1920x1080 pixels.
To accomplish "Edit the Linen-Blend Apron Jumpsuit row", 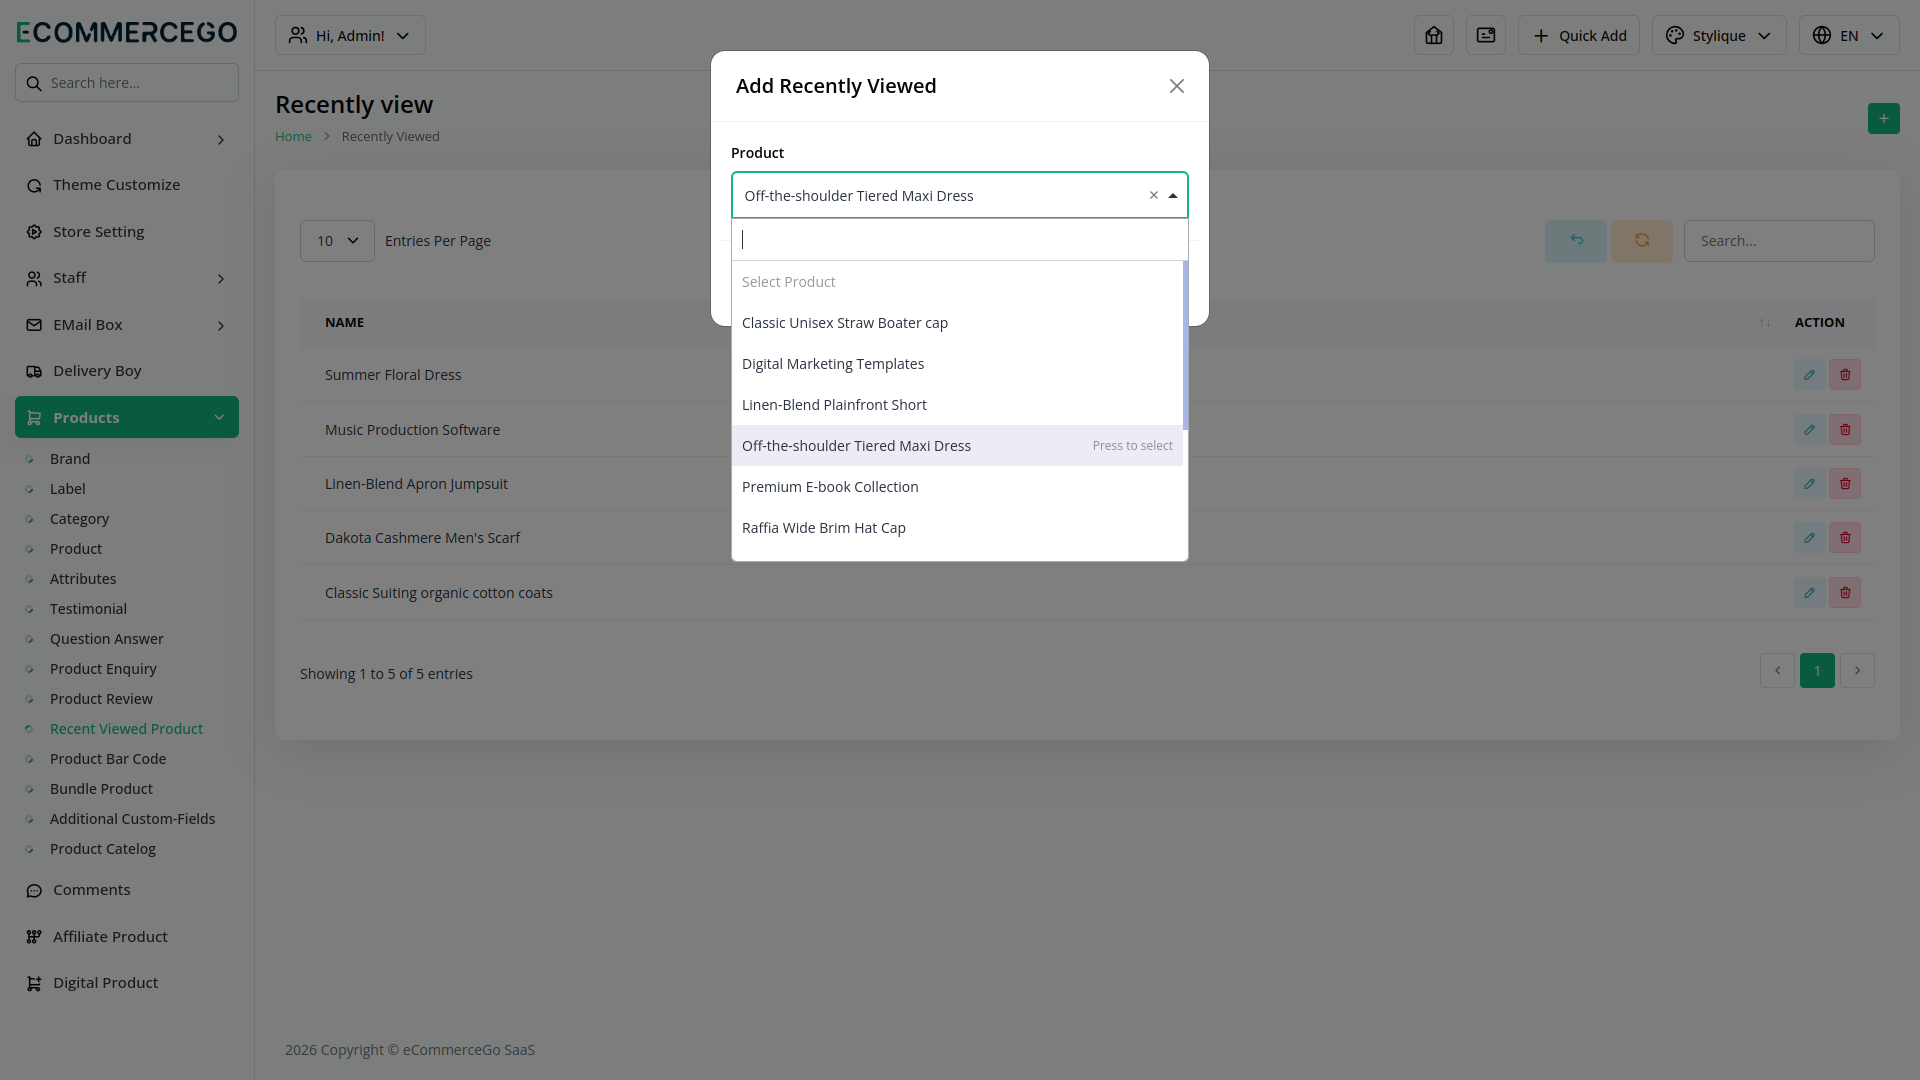I will (1809, 484).
